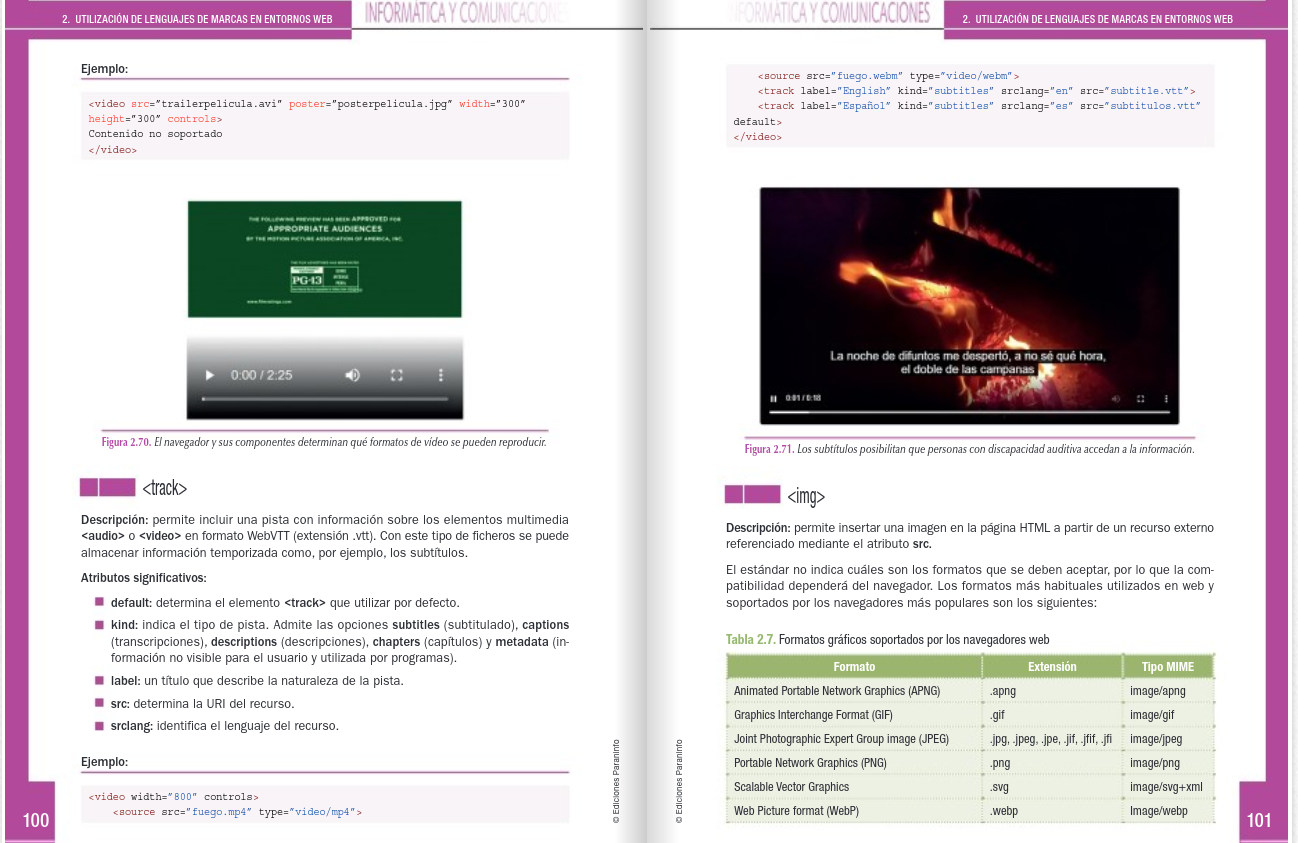Open the more-options menu on the fireplace player
1298x843 pixels.
pyautogui.click(x=1166, y=397)
